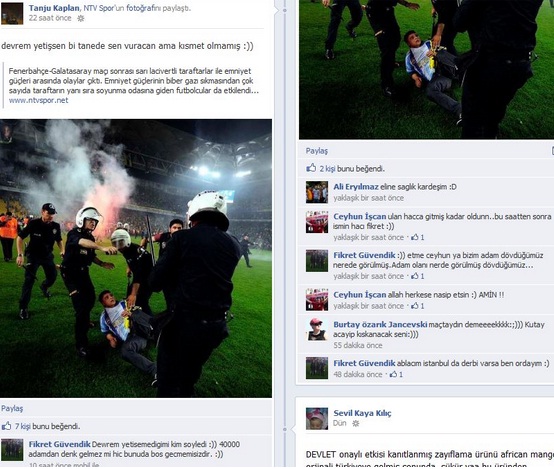Open Sevil Kaya Kılıç's profile thumbnail
This screenshot has width=554, height=469.
317,418
